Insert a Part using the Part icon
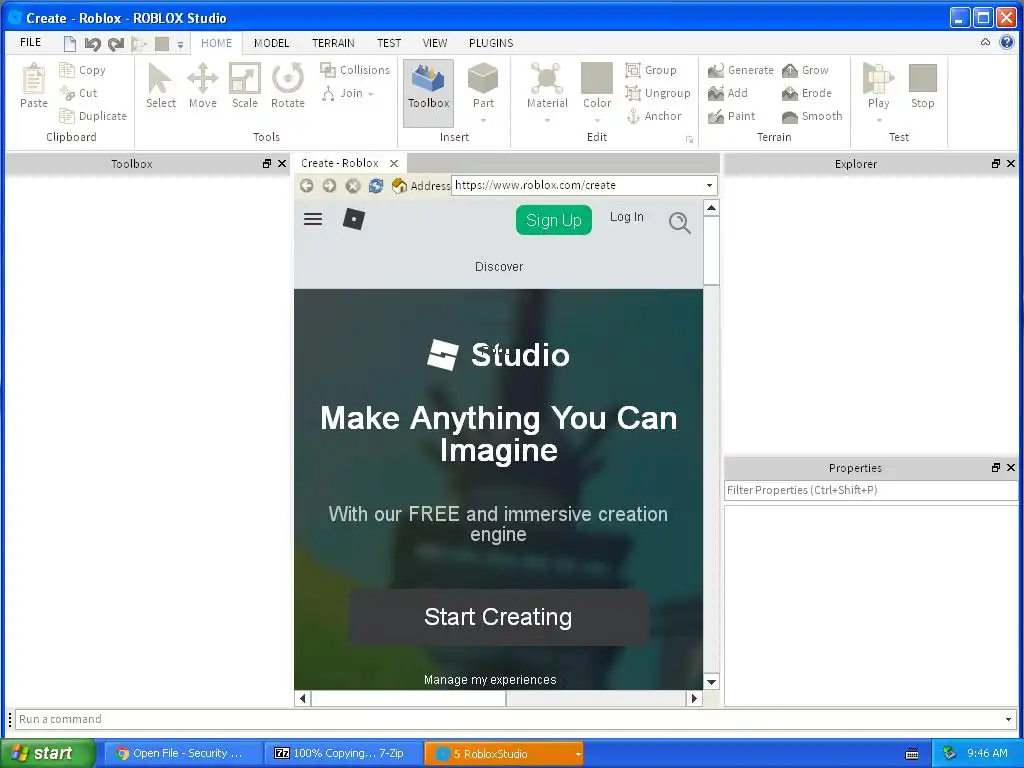This screenshot has width=1024, height=768. point(483,79)
